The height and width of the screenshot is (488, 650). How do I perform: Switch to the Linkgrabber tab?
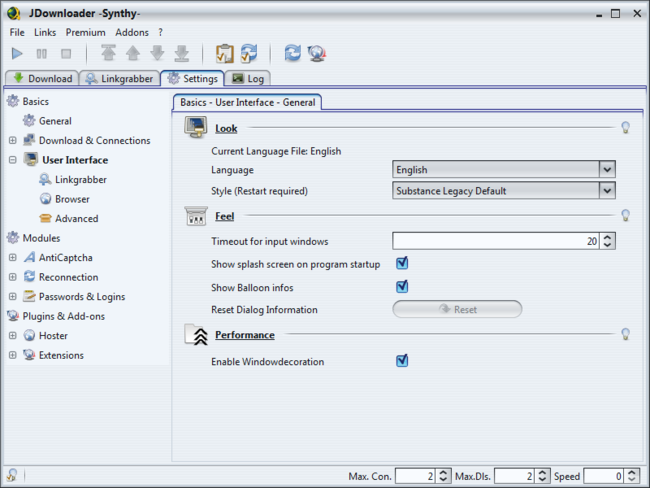(x=119, y=78)
